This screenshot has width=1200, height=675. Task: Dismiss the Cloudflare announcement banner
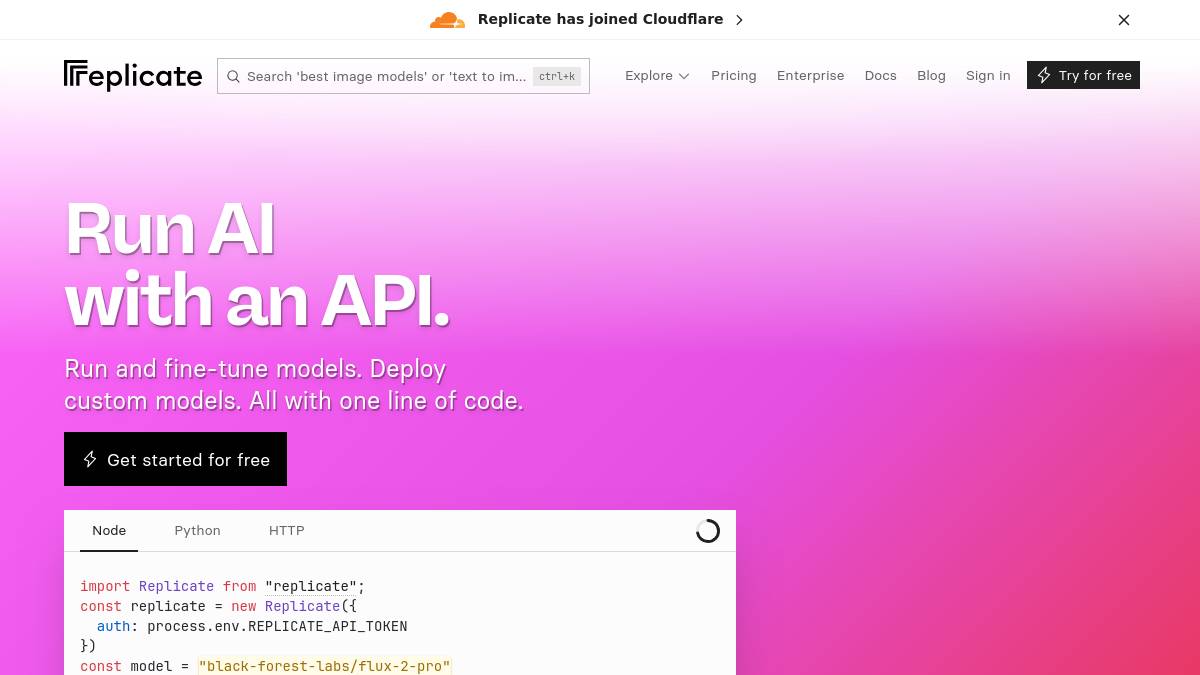point(1124,20)
